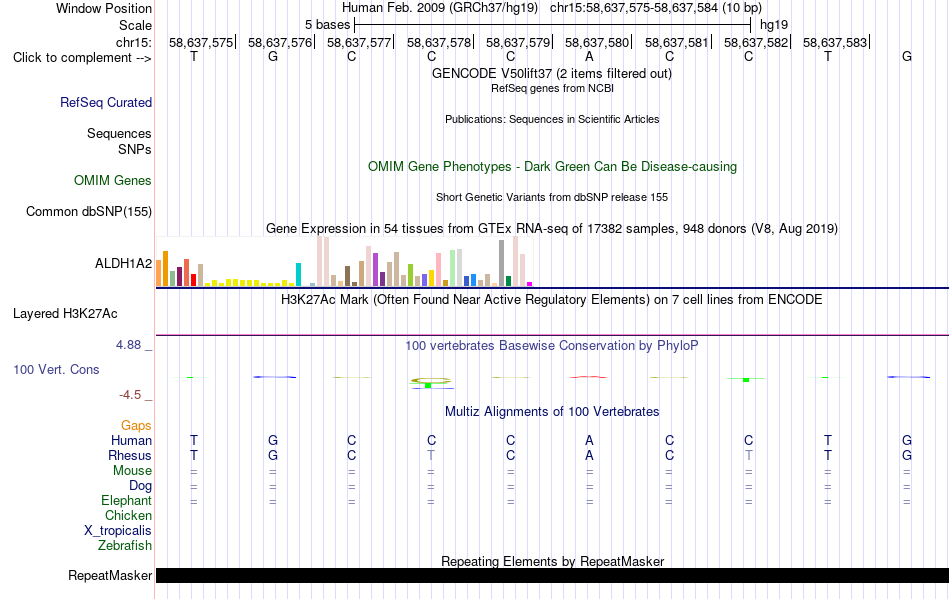
Task: Click the H3K27Ac Mark ENCODE track title
Action: (551, 300)
